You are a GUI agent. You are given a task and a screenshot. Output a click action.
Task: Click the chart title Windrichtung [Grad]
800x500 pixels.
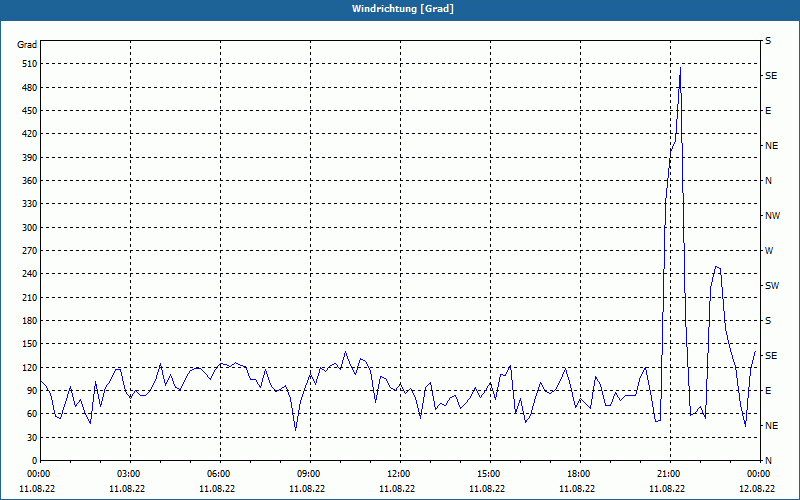point(403,9)
